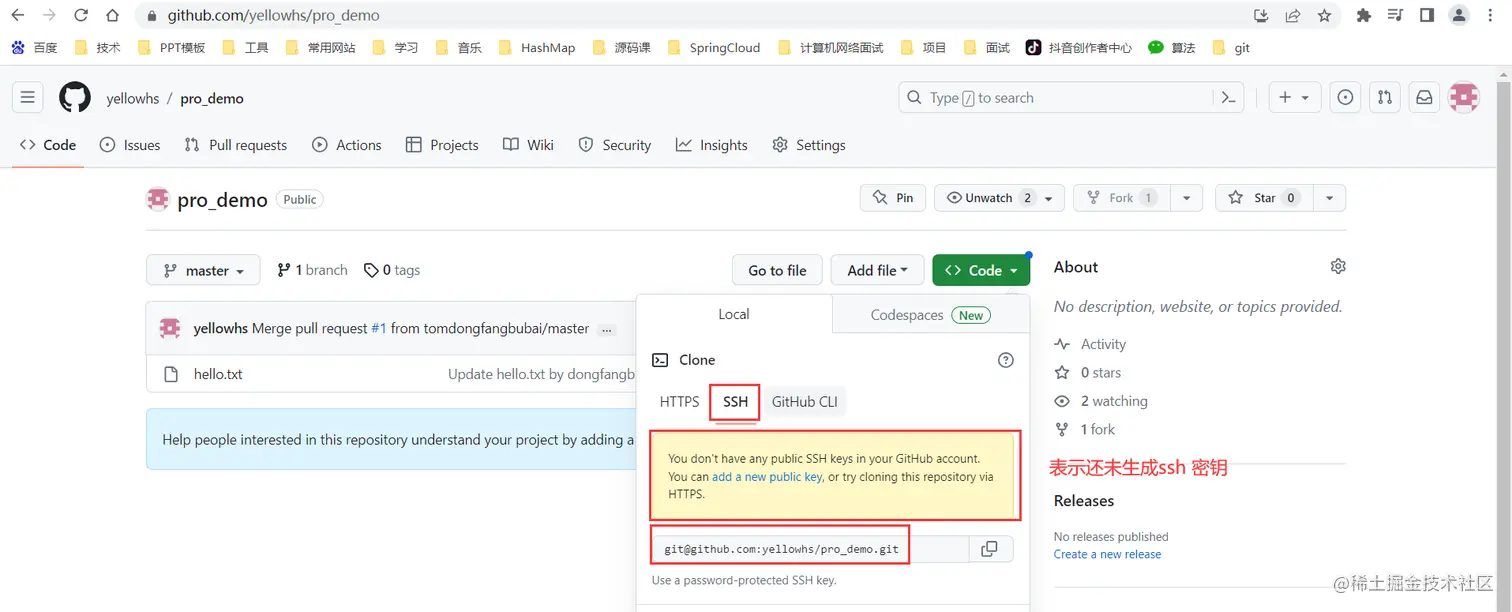Open 抖音创作者中心 bookmark

click(x=1079, y=47)
